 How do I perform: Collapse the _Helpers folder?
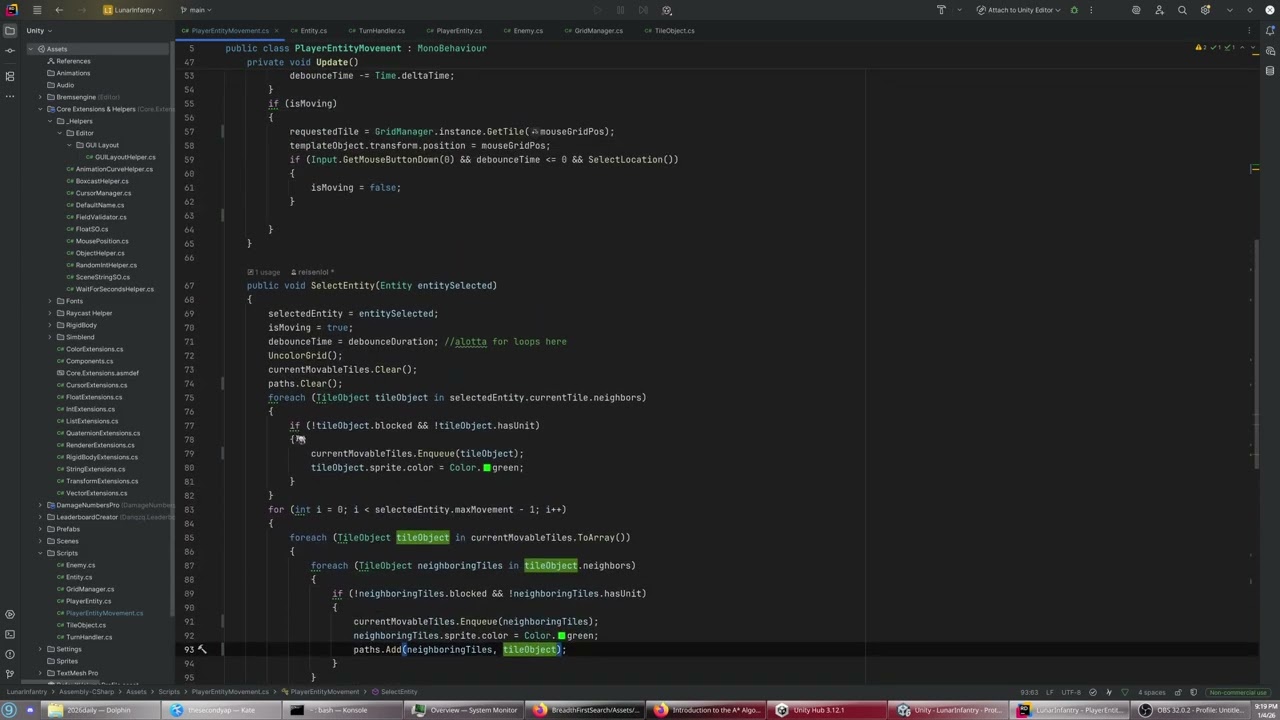pos(50,121)
